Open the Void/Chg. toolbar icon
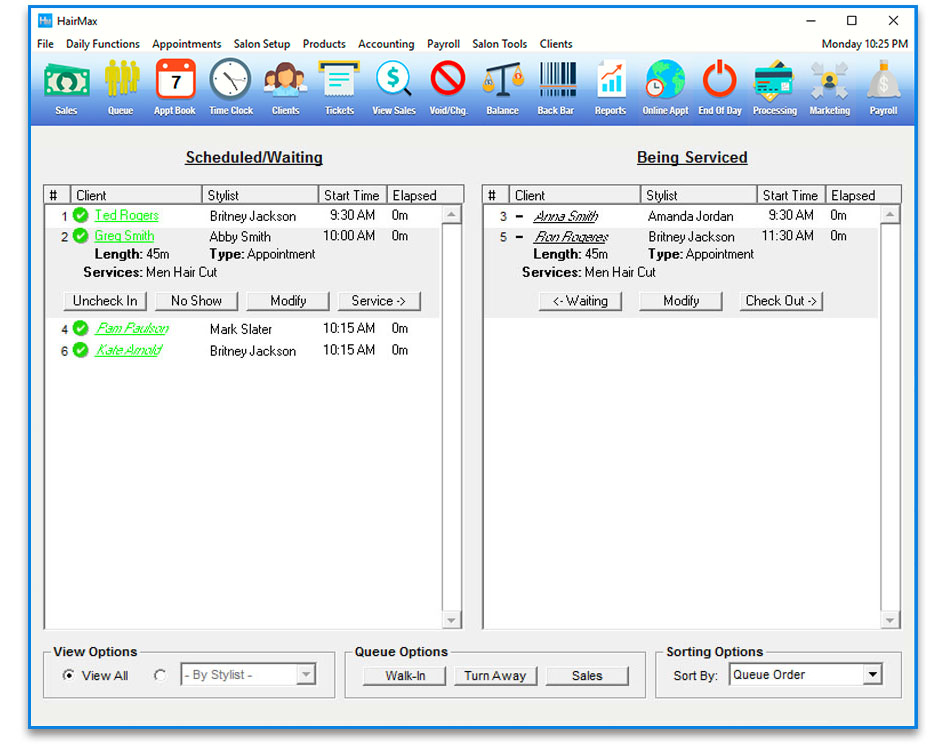The image size is (943, 746). pos(447,86)
